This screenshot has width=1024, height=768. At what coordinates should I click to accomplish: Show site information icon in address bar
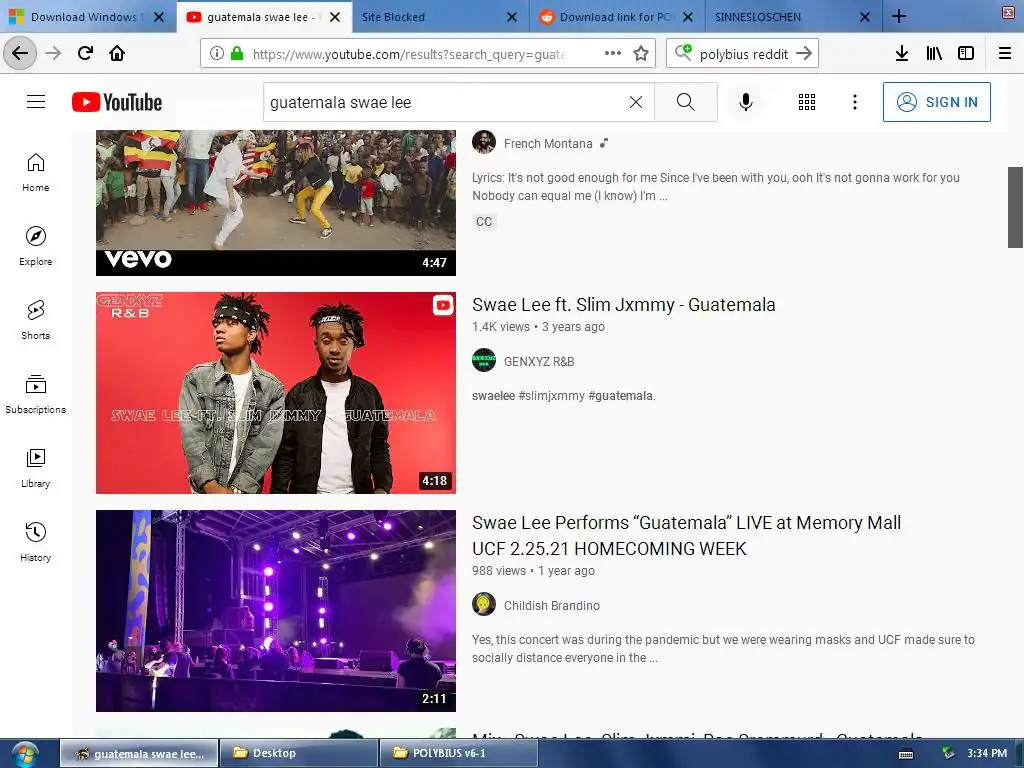(217, 53)
